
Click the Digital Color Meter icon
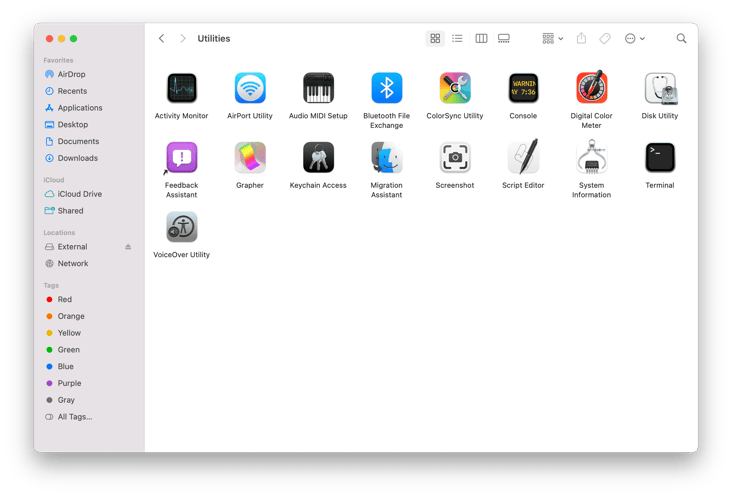pos(591,88)
